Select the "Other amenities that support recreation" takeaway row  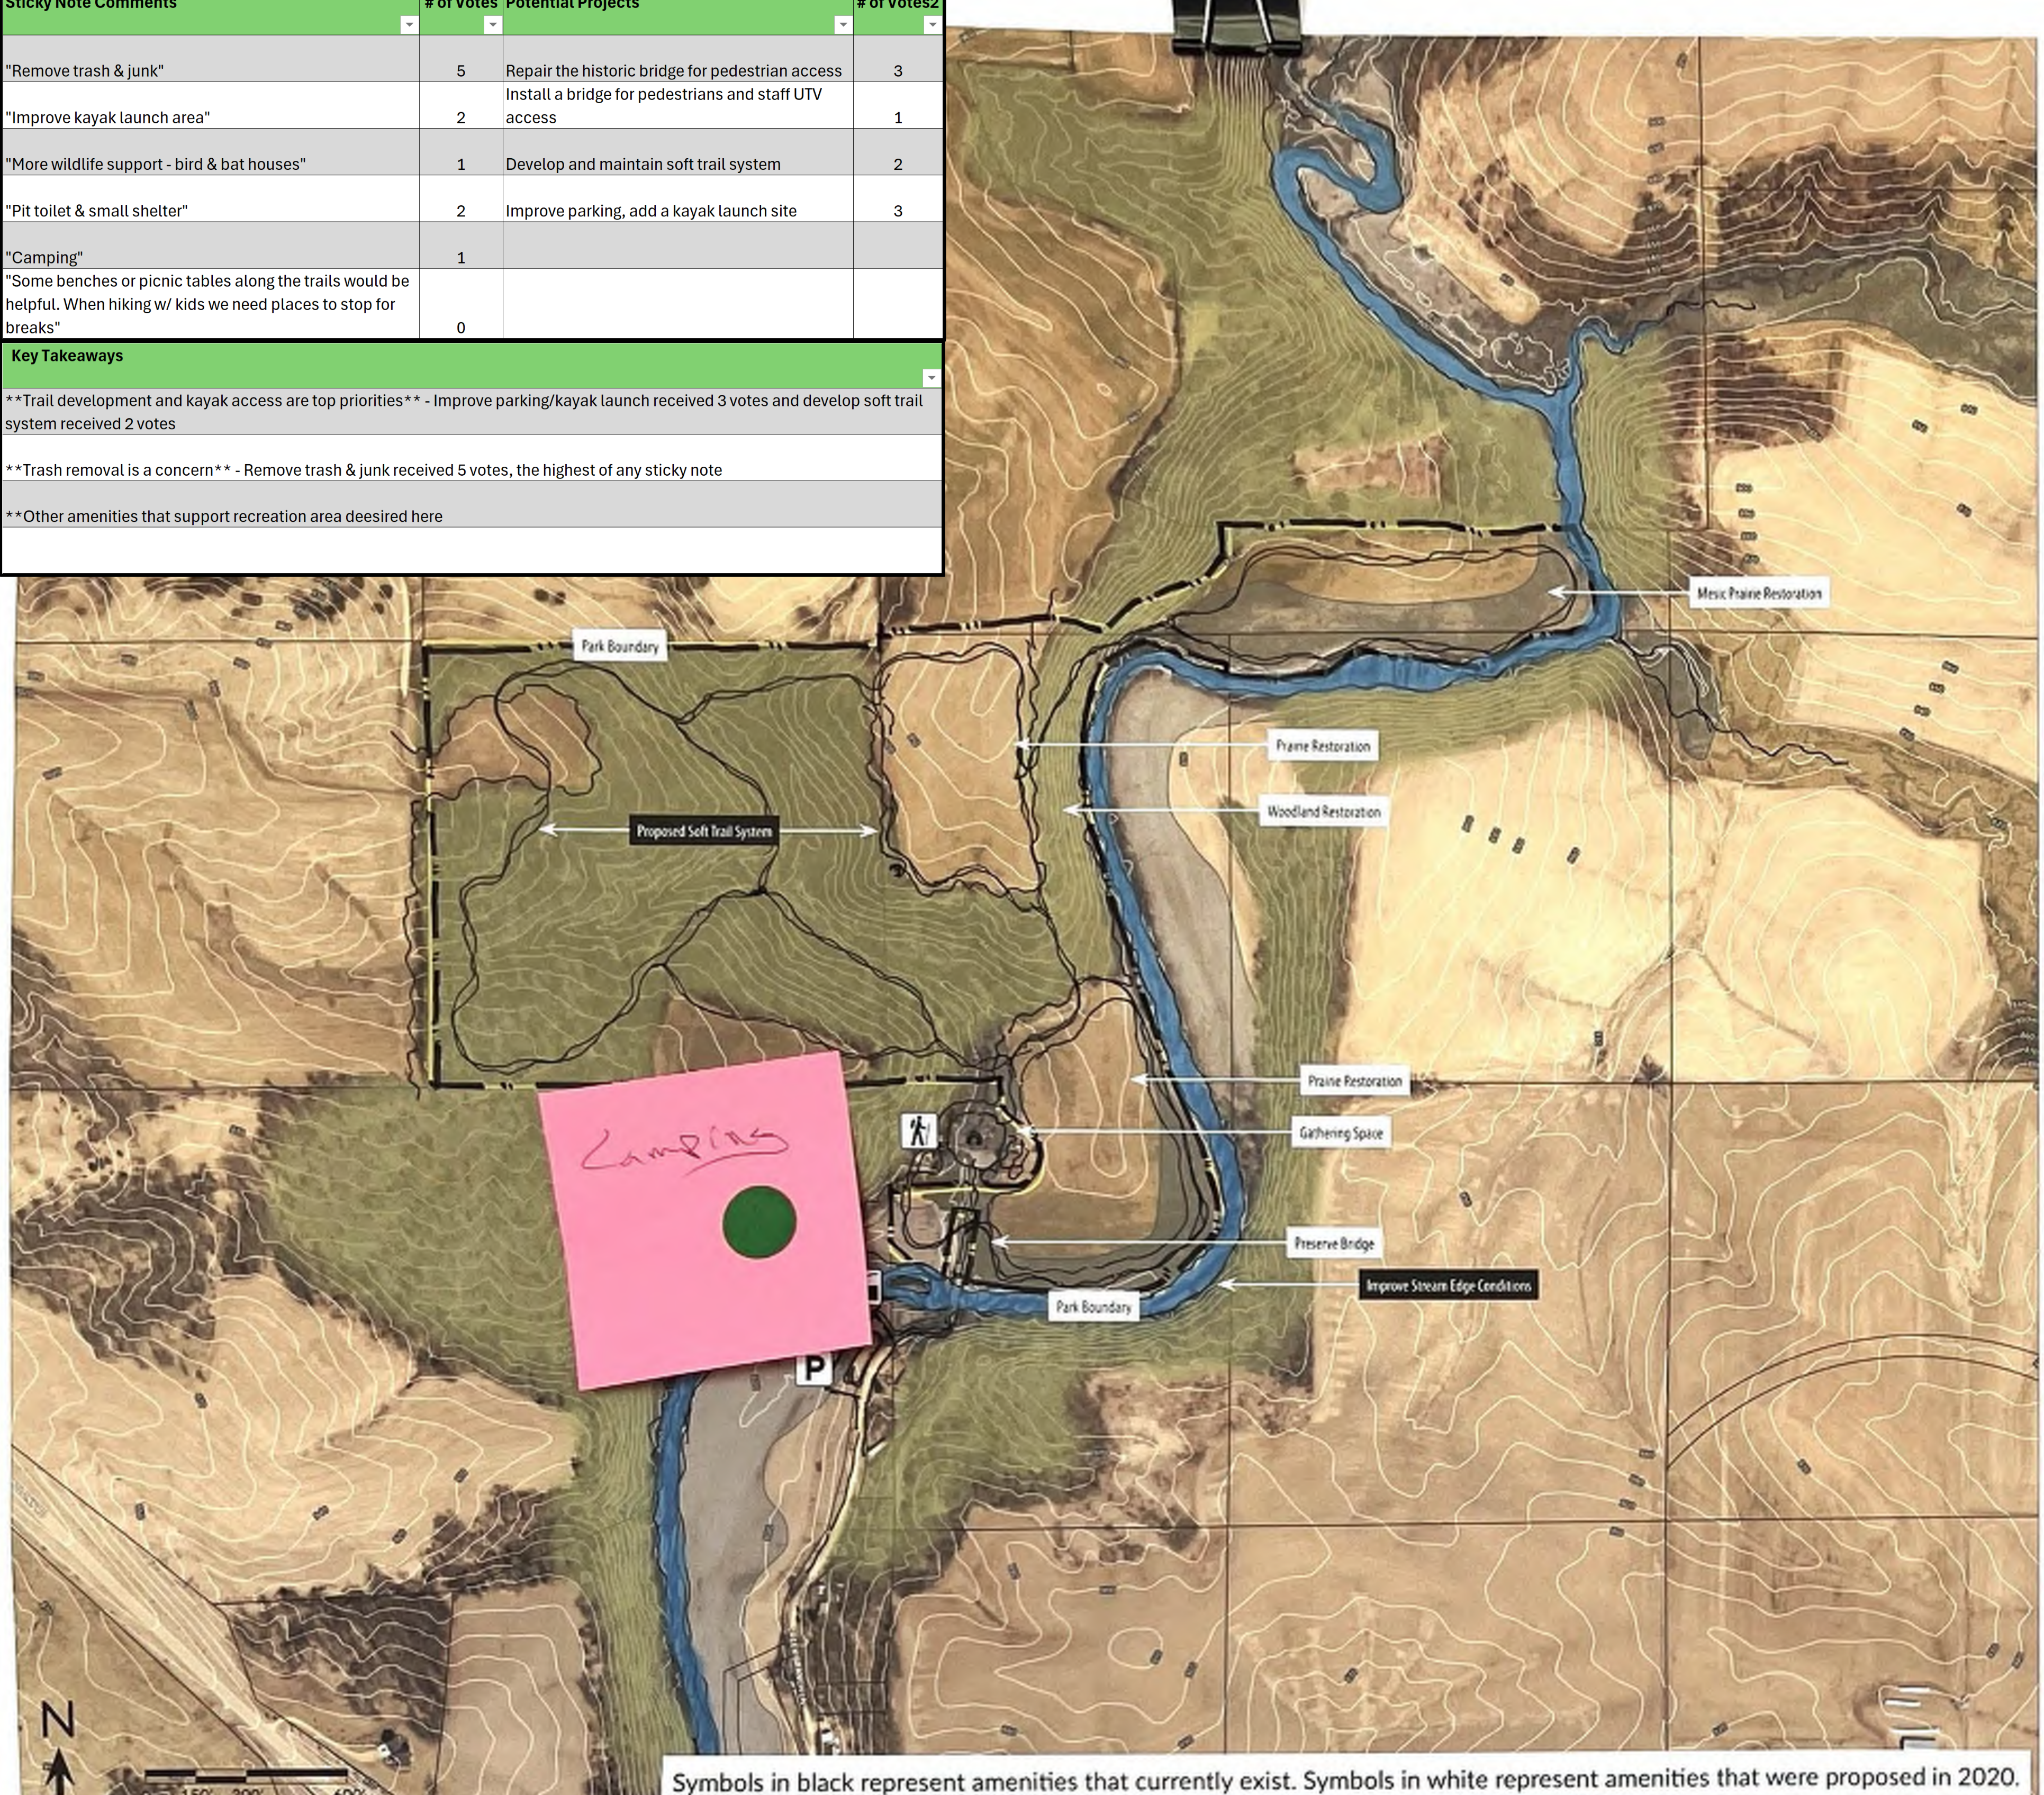tap(472, 505)
